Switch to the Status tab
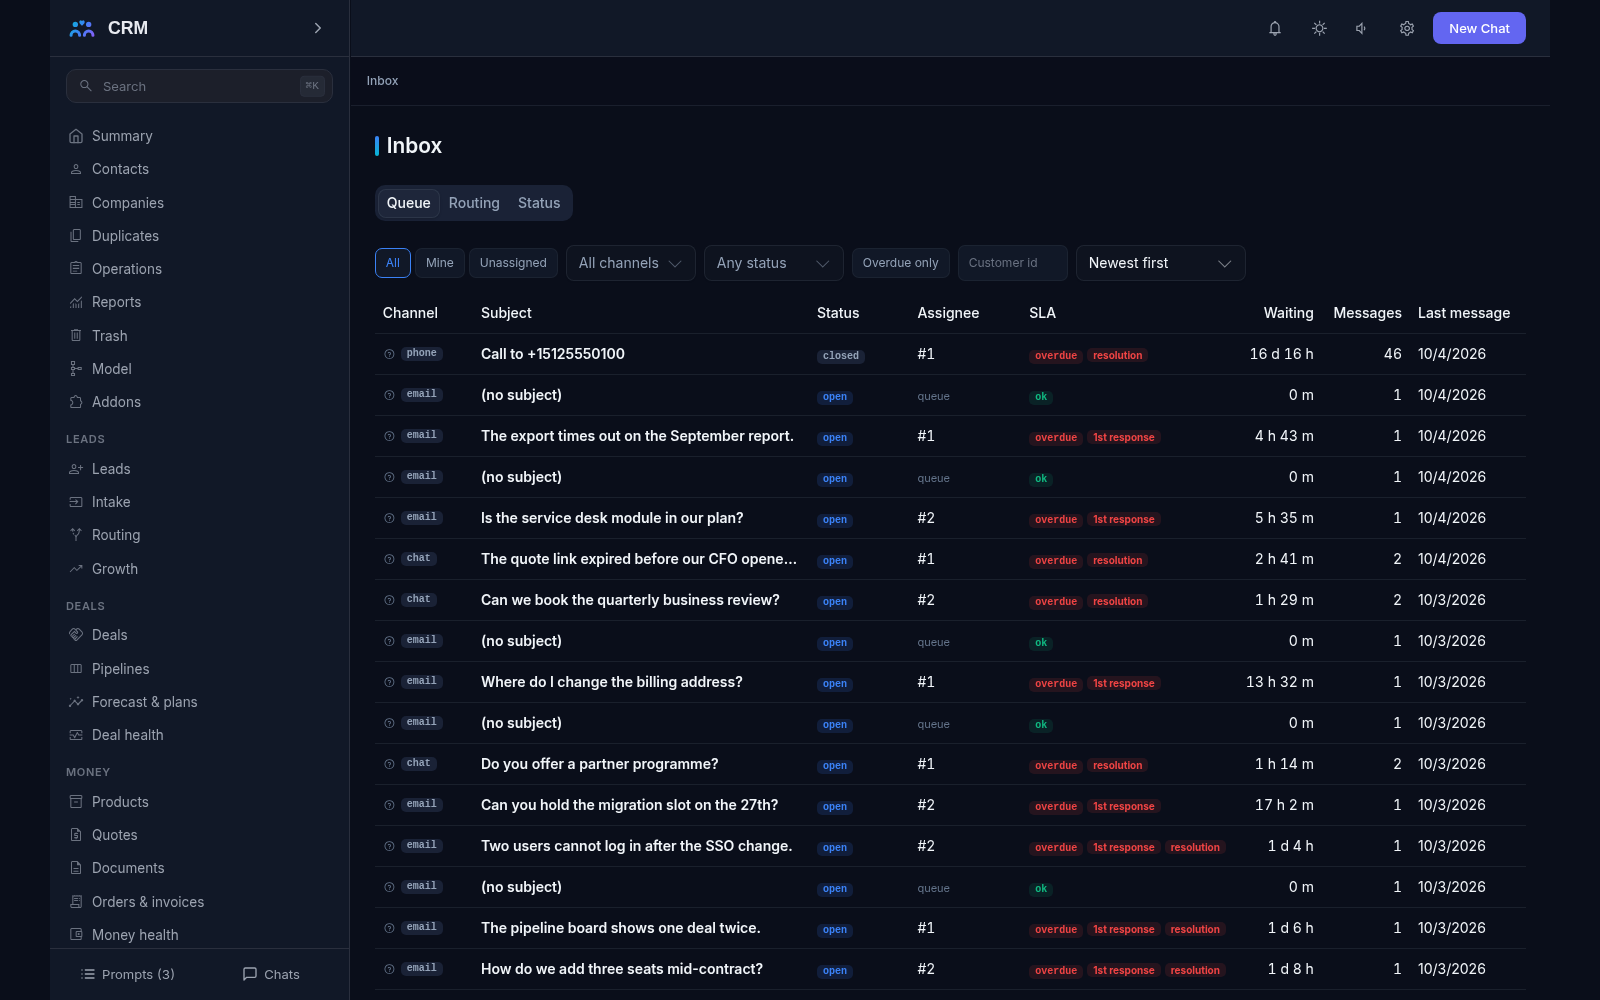 [539, 203]
